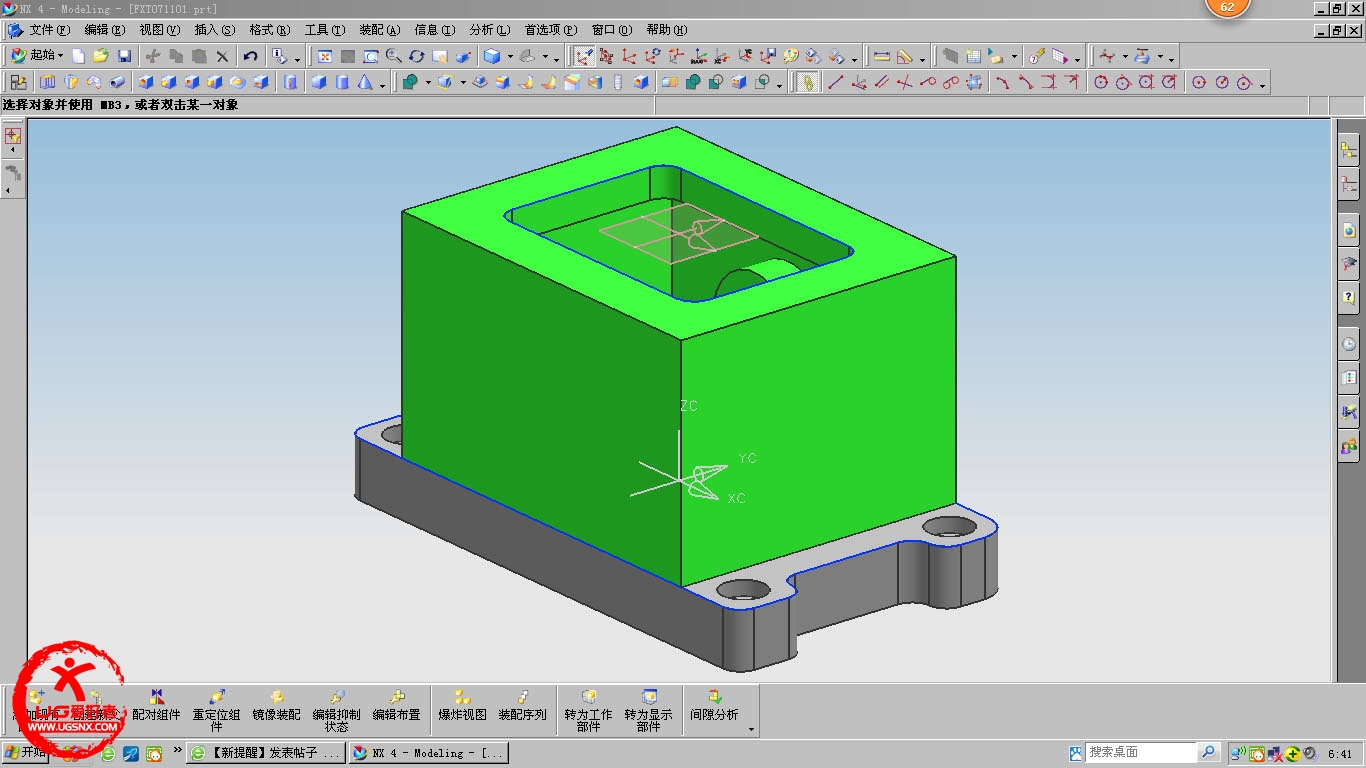This screenshot has width=1366, height=768.
Task: Click the color palette icon
Action: tap(790, 56)
